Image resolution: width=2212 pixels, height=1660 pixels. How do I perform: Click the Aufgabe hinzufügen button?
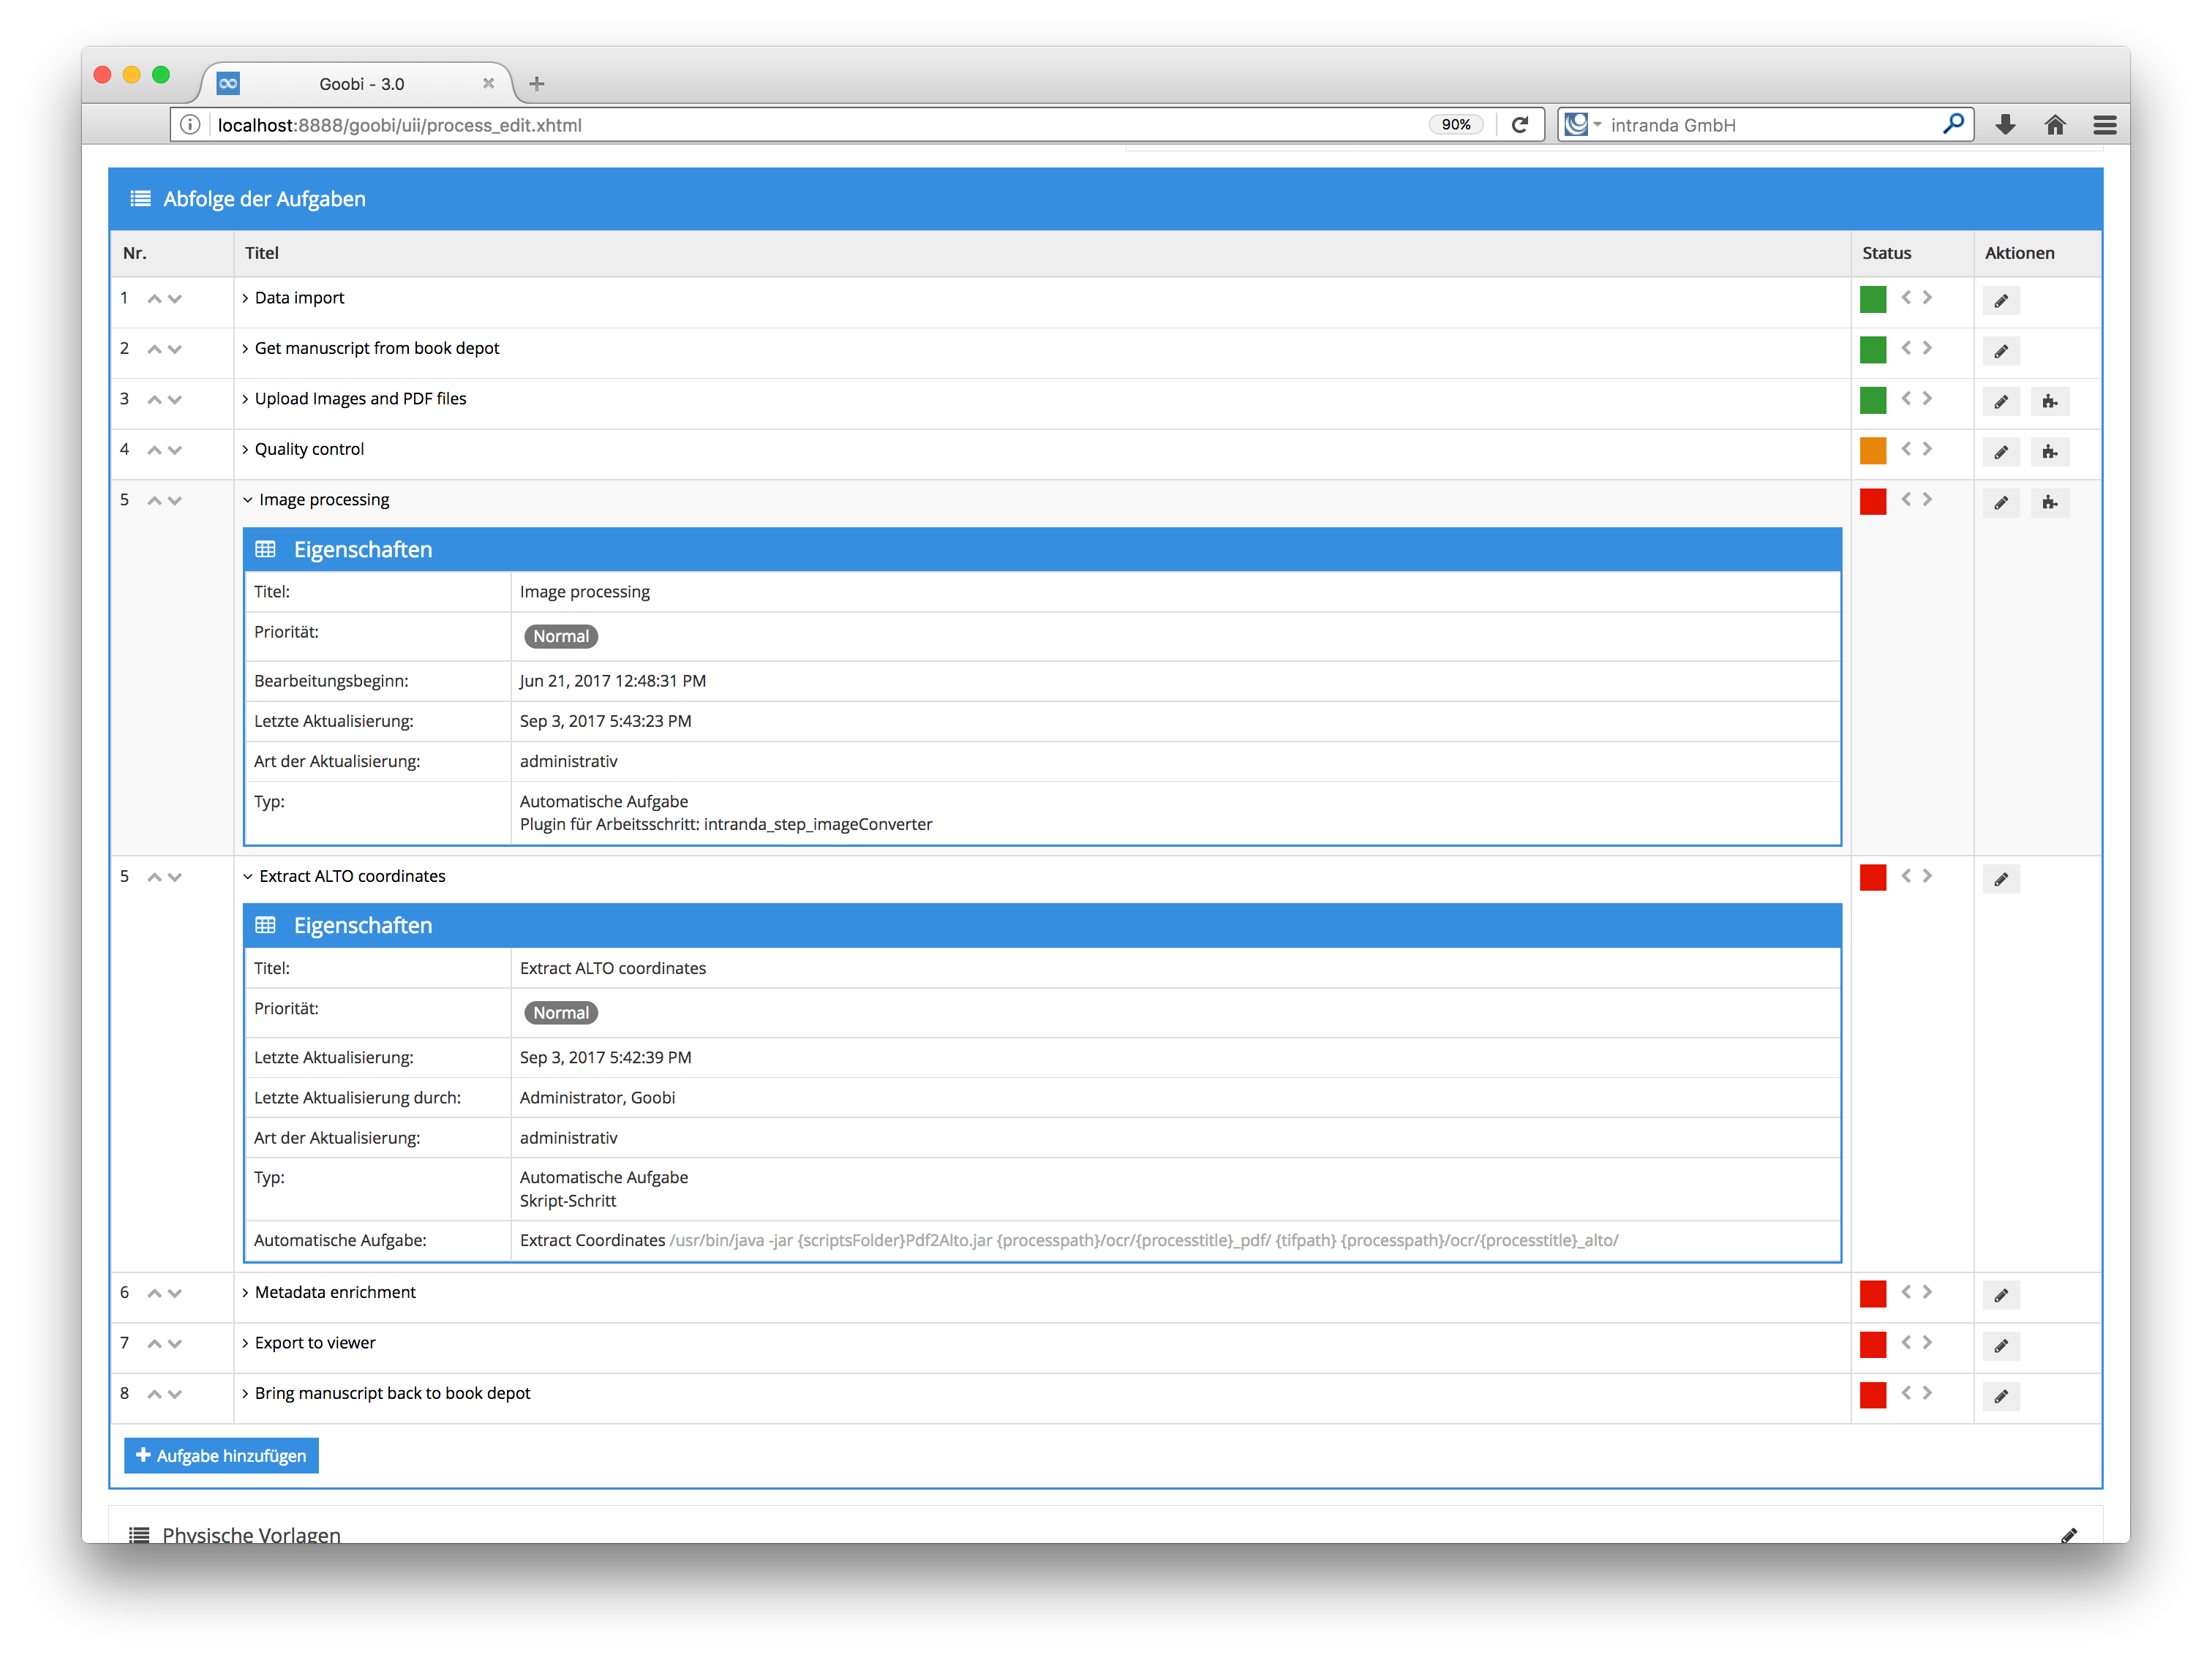pyautogui.click(x=221, y=1455)
